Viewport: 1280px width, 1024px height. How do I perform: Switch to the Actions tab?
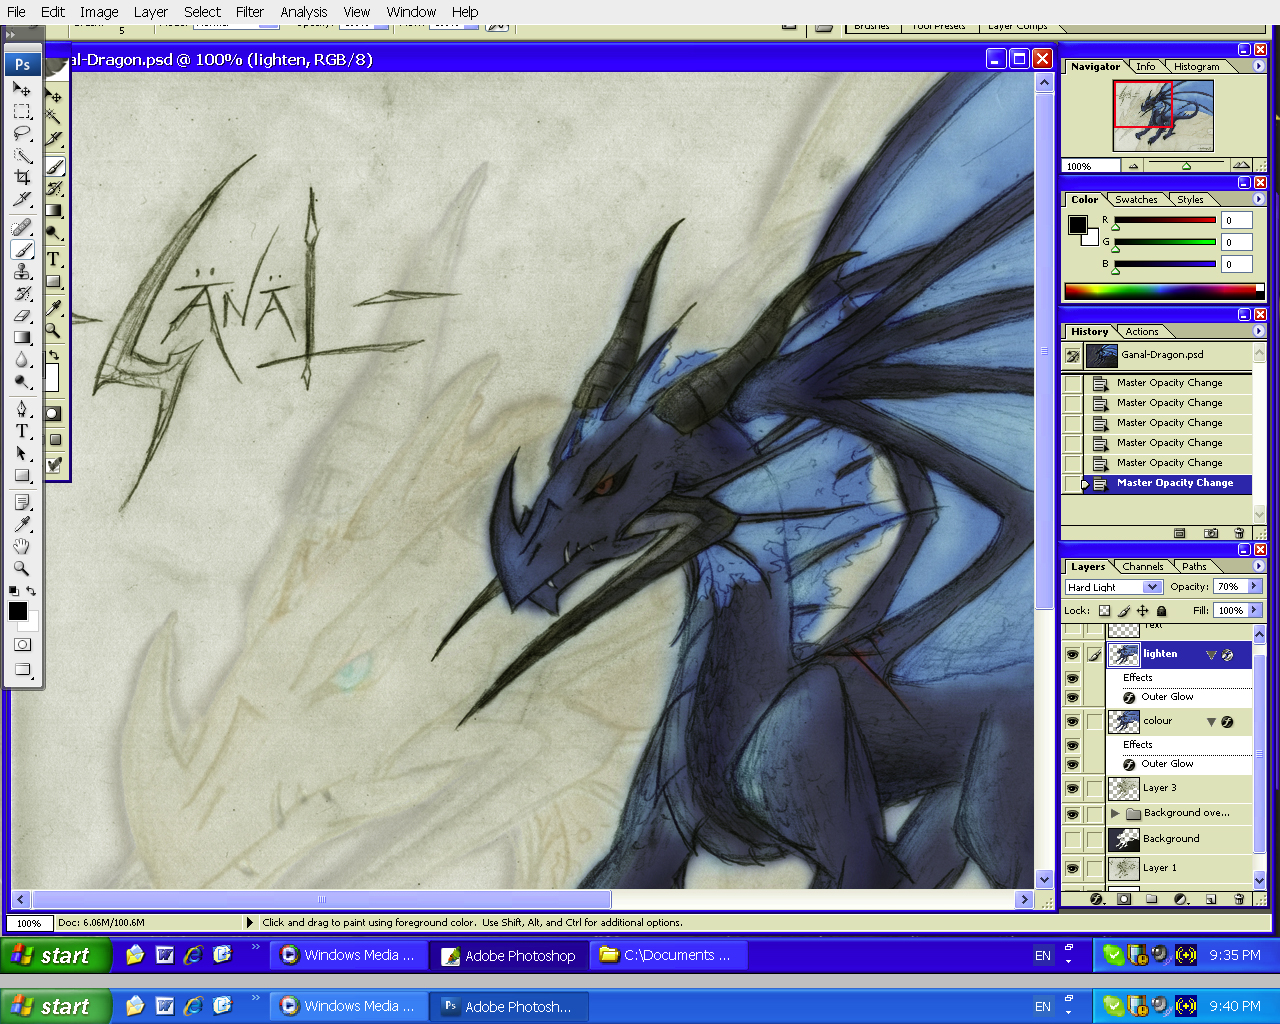(x=1142, y=331)
